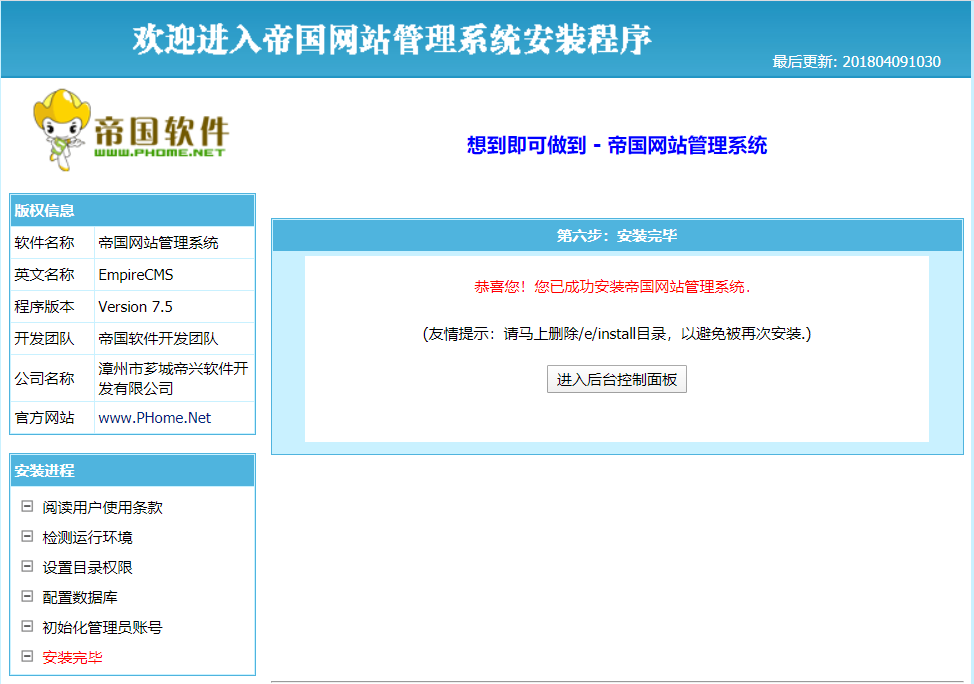Click the minus icon beside 阅读用户使用条款

tap(27, 506)
